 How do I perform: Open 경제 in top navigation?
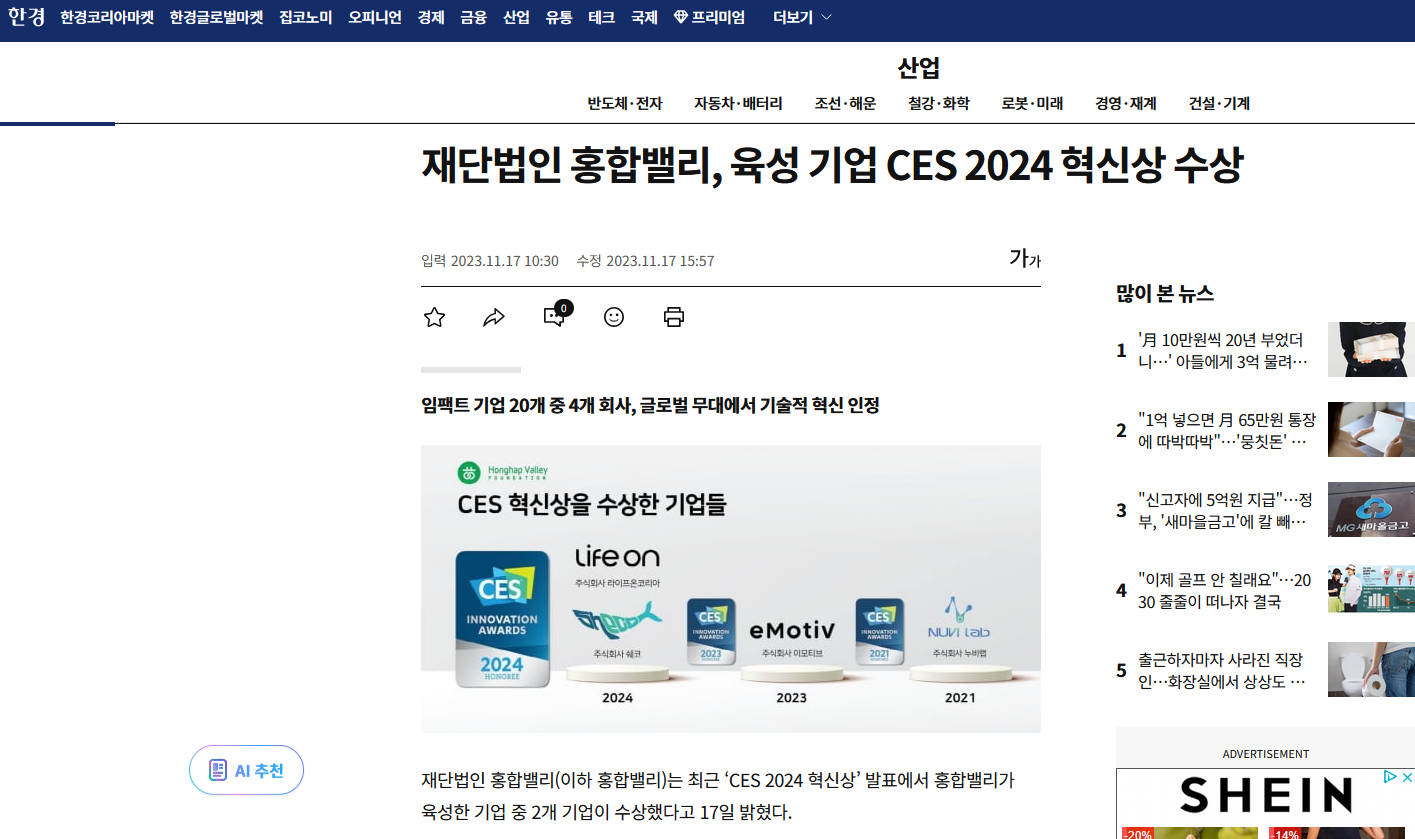pyautogui.click(x=431, y=17)
